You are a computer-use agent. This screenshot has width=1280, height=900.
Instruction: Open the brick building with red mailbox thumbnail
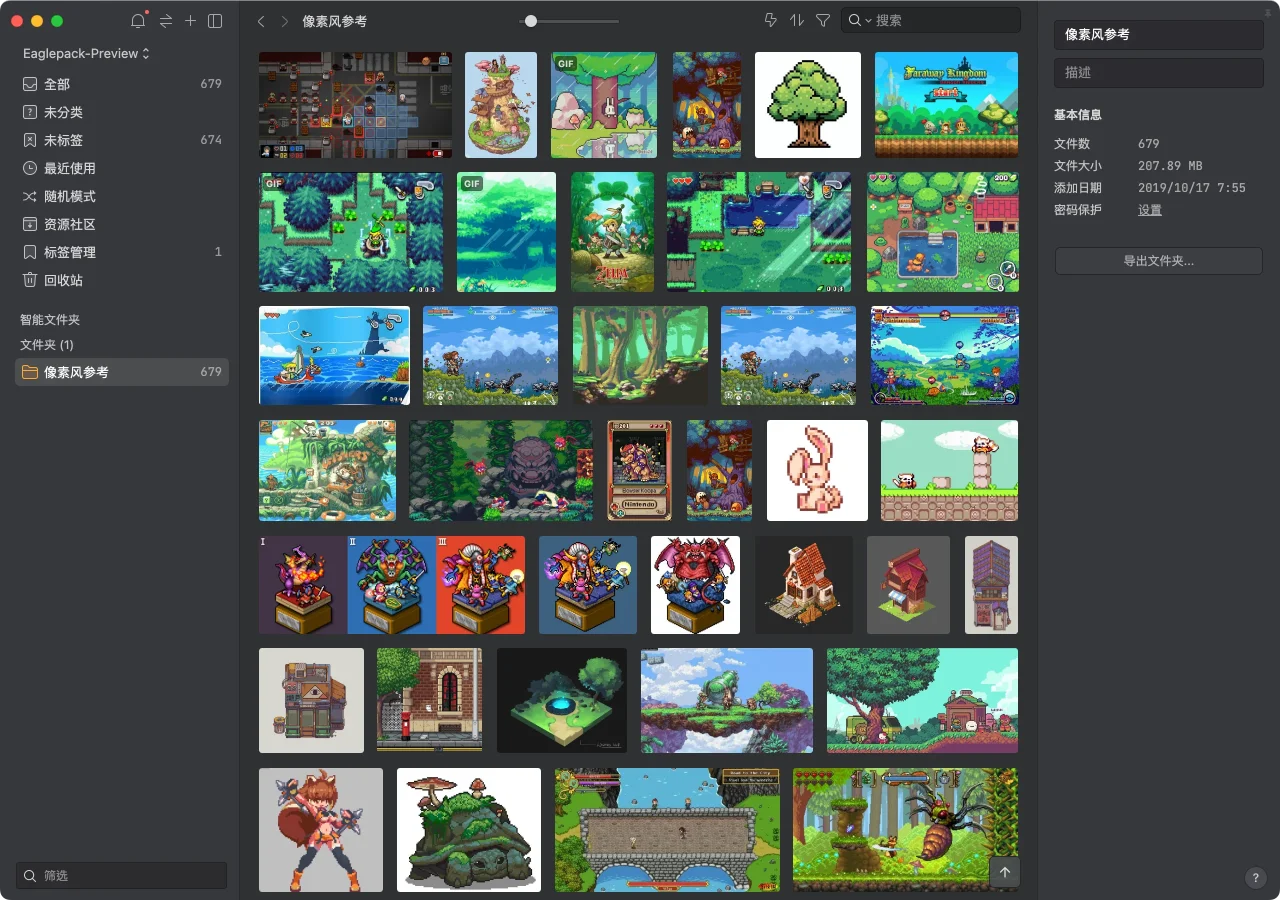coord(430,700)
